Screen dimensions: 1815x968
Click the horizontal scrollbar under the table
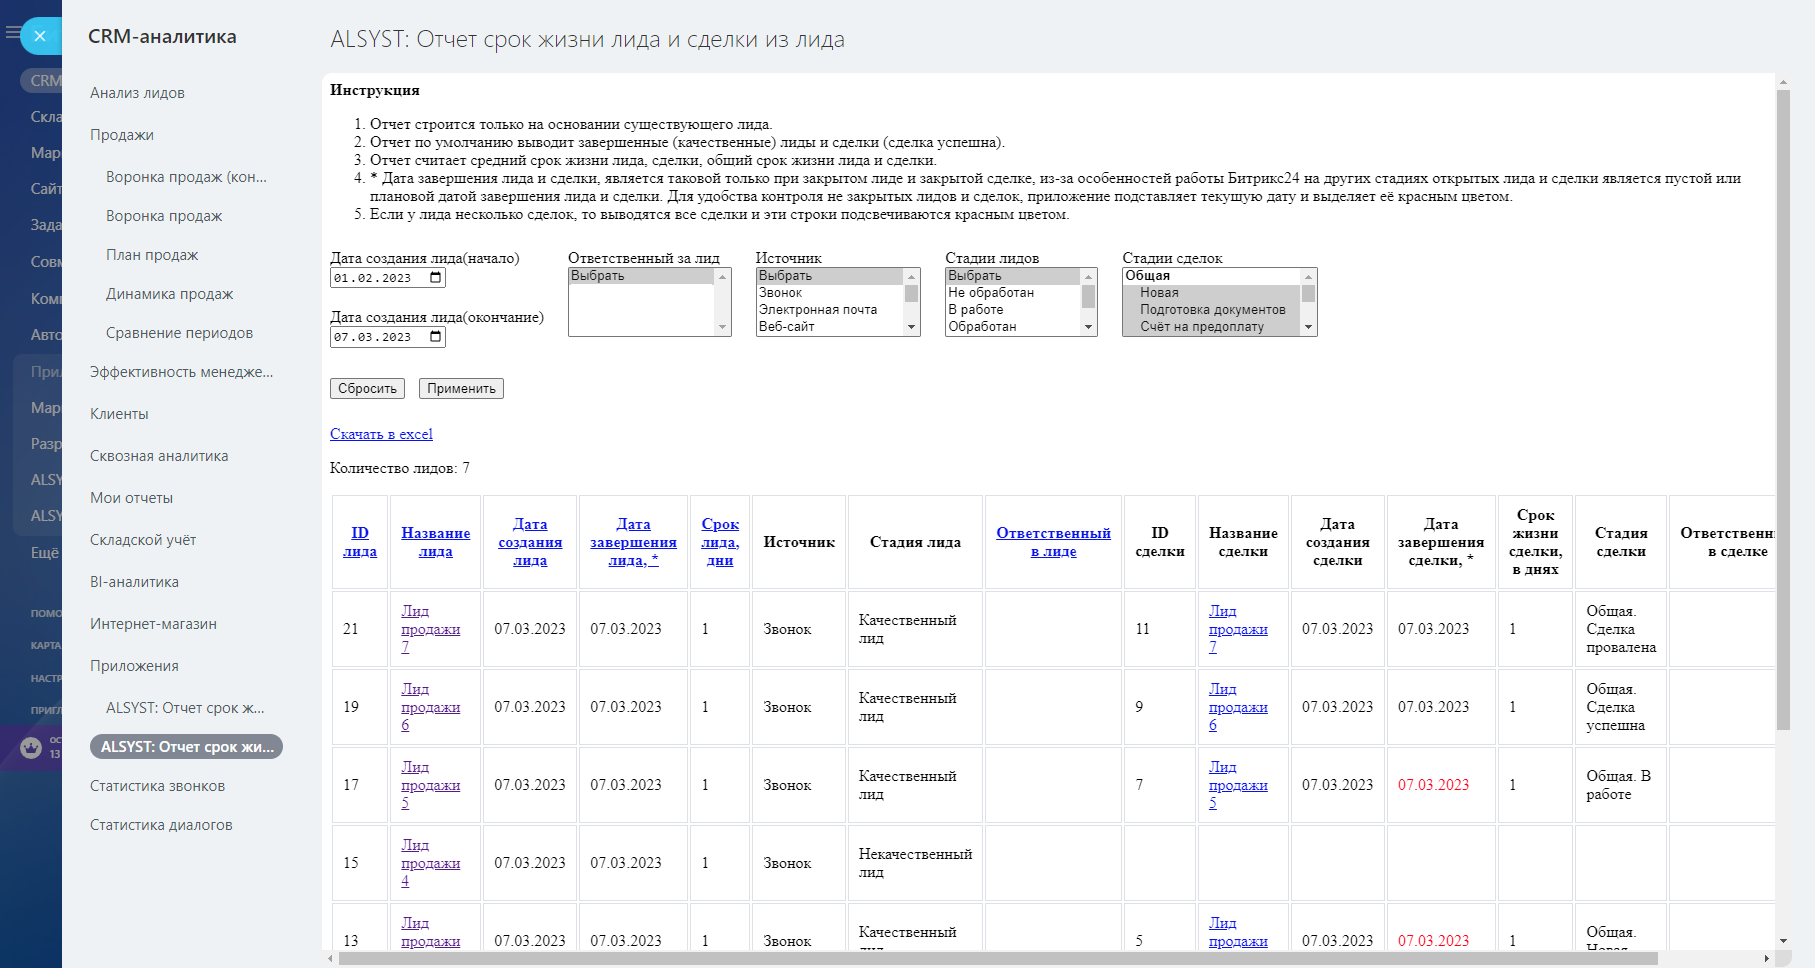click(1000, 958)
